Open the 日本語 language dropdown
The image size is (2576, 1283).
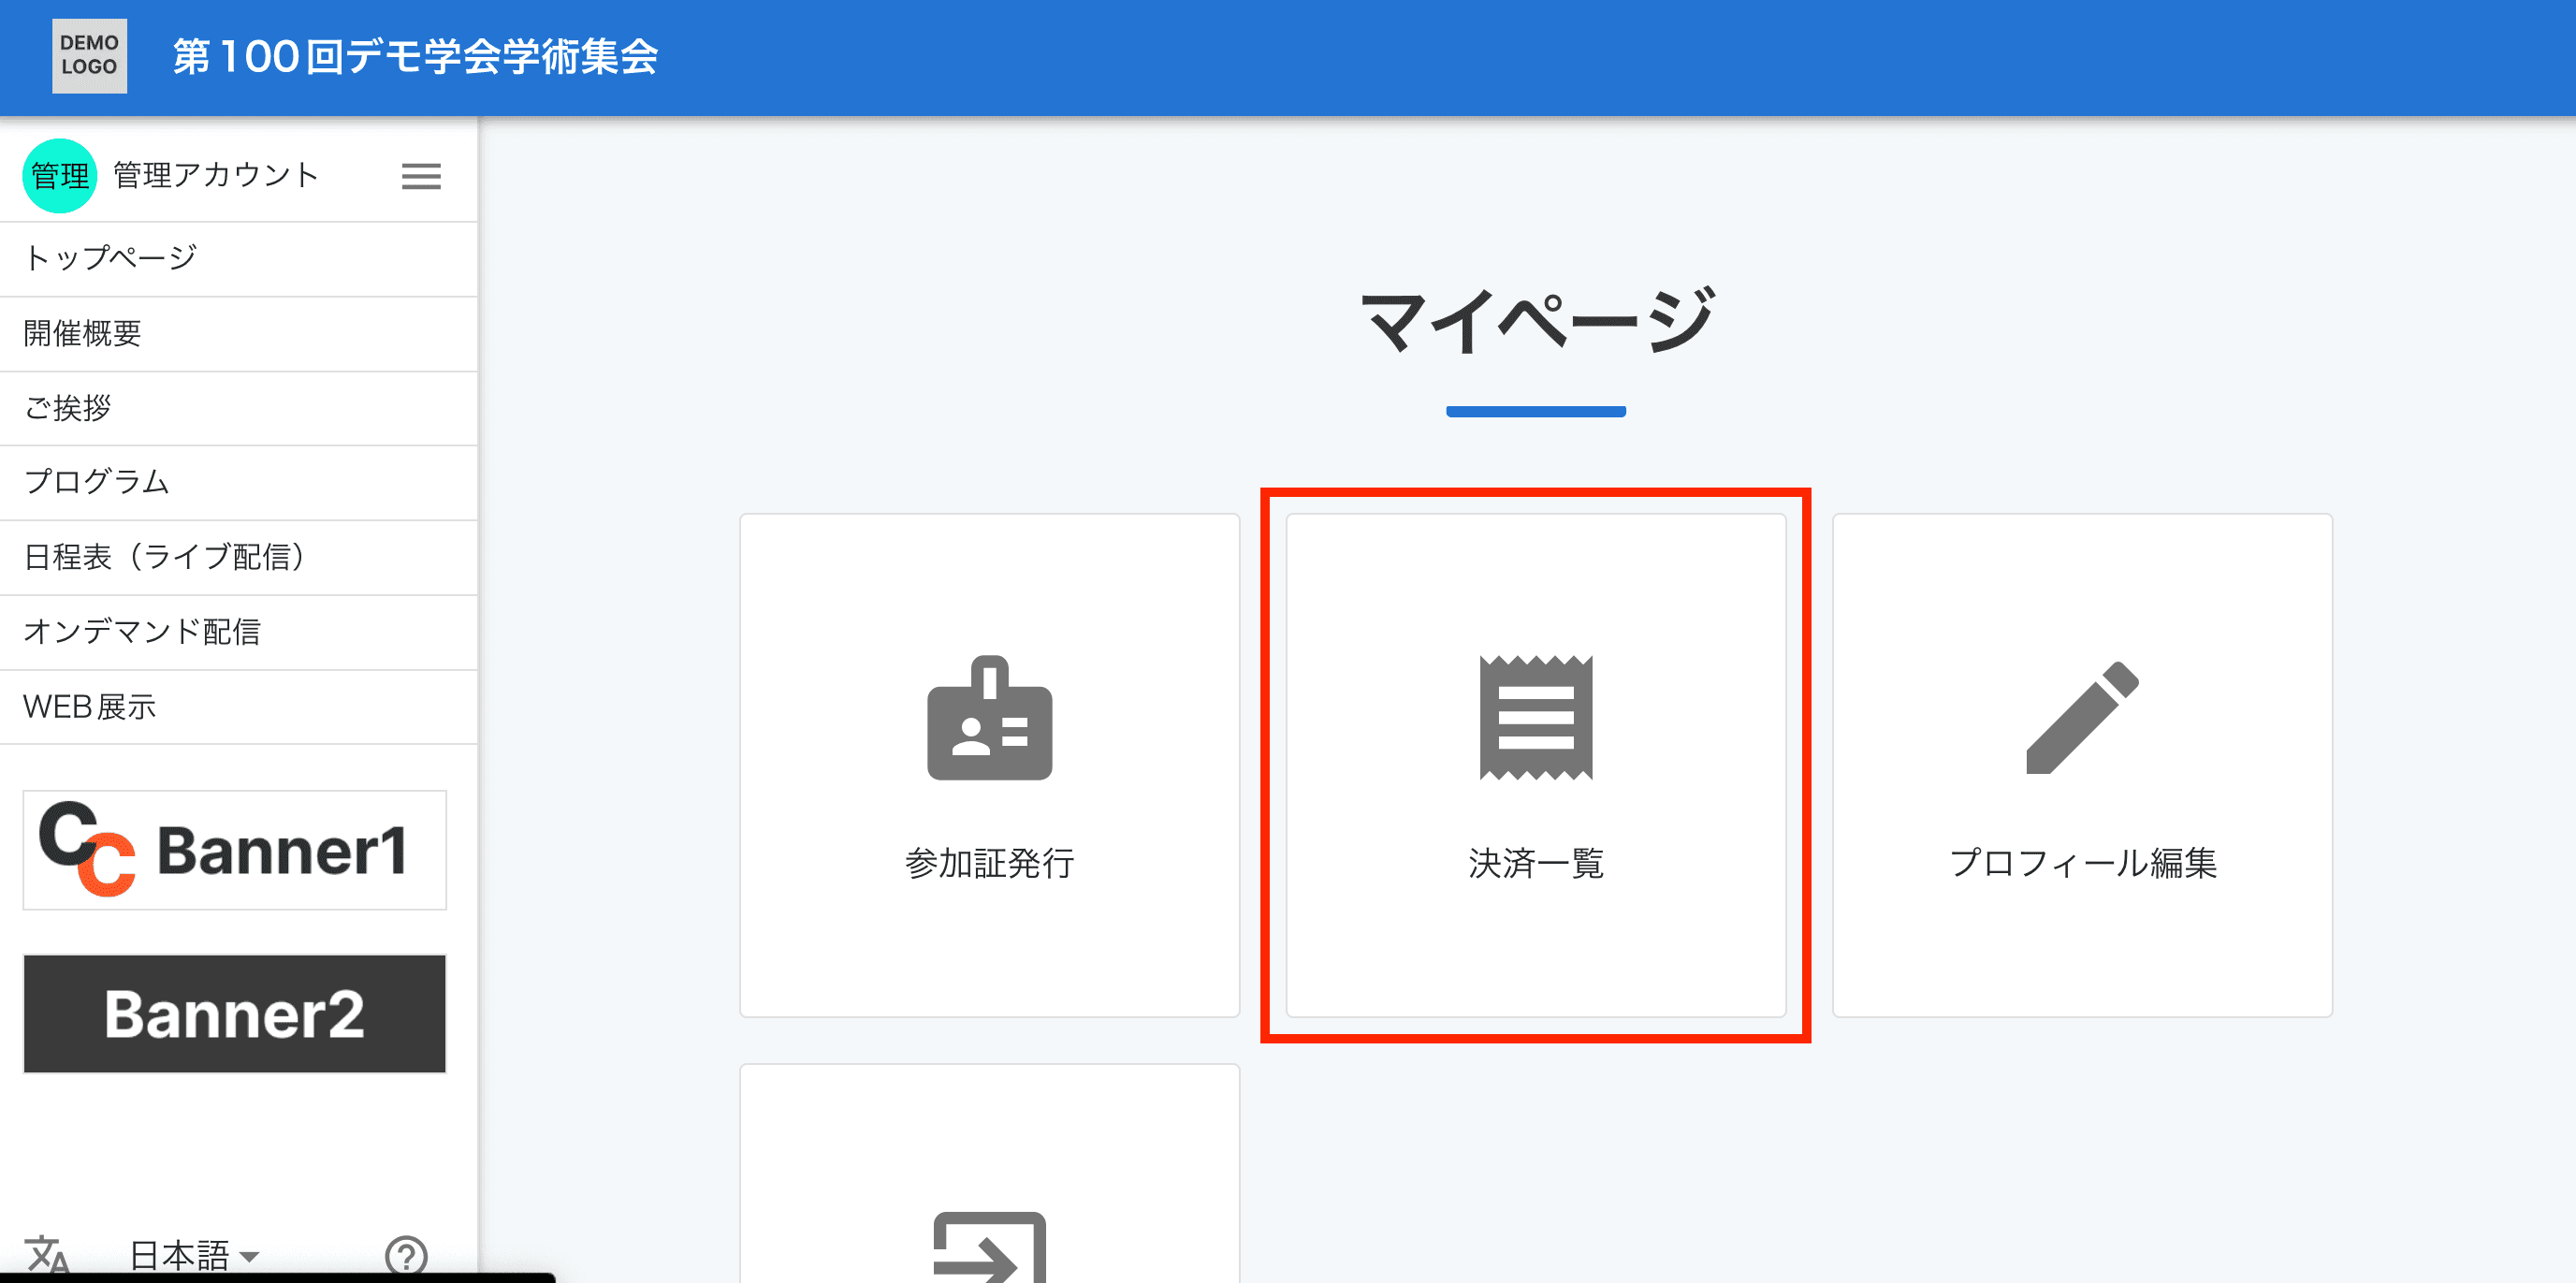[194, 1255]
